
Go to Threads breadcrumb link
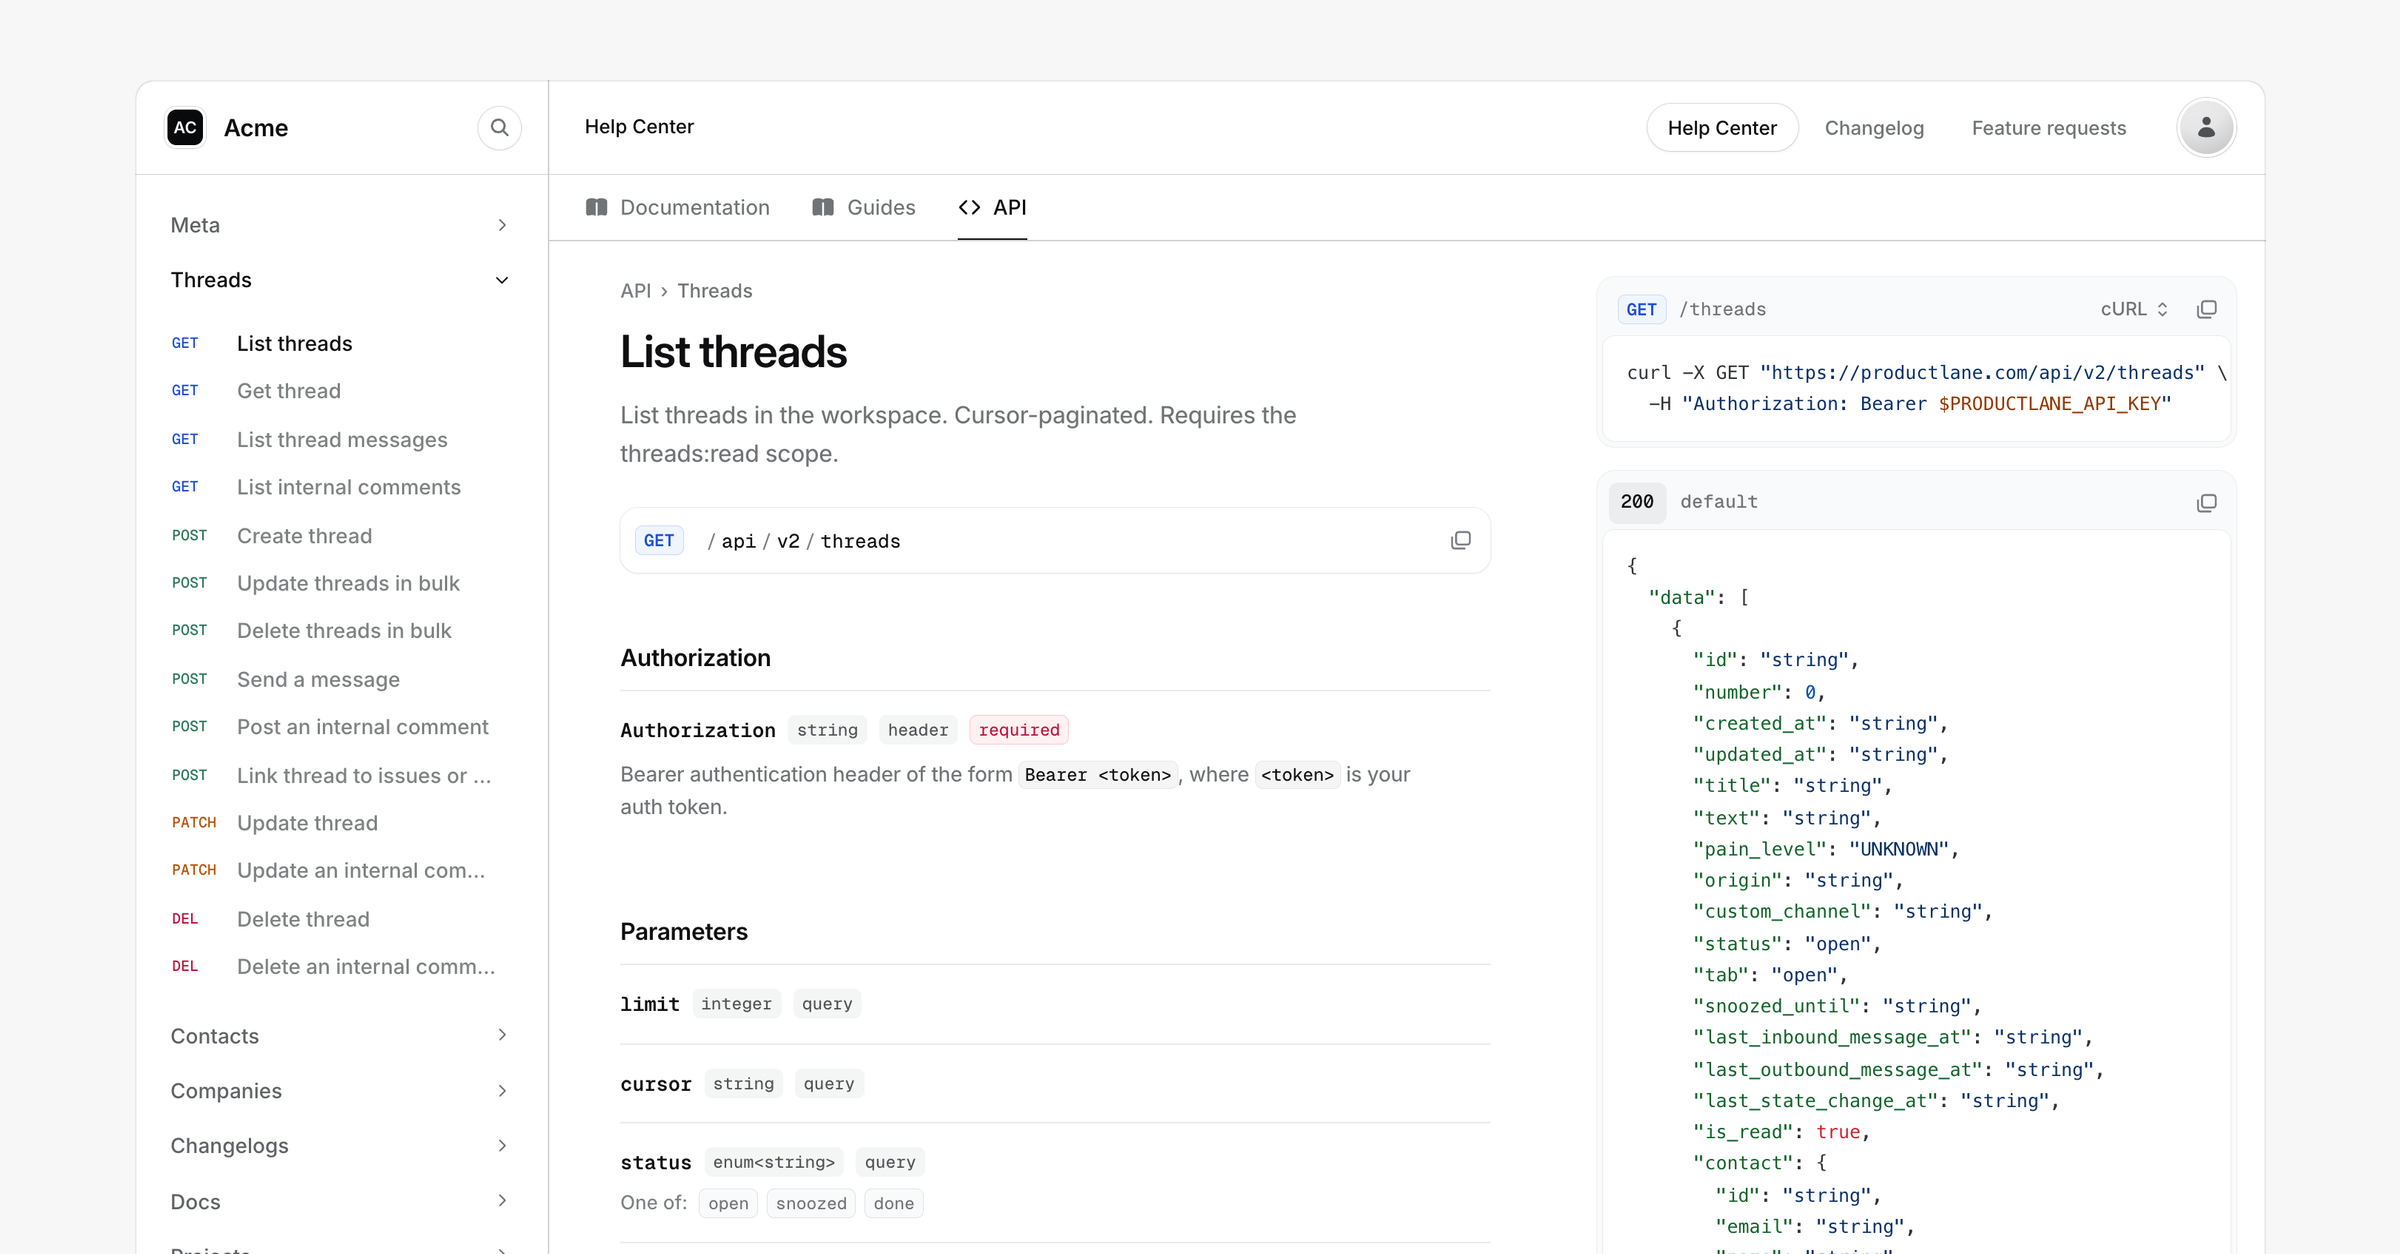tap(714, 291)
